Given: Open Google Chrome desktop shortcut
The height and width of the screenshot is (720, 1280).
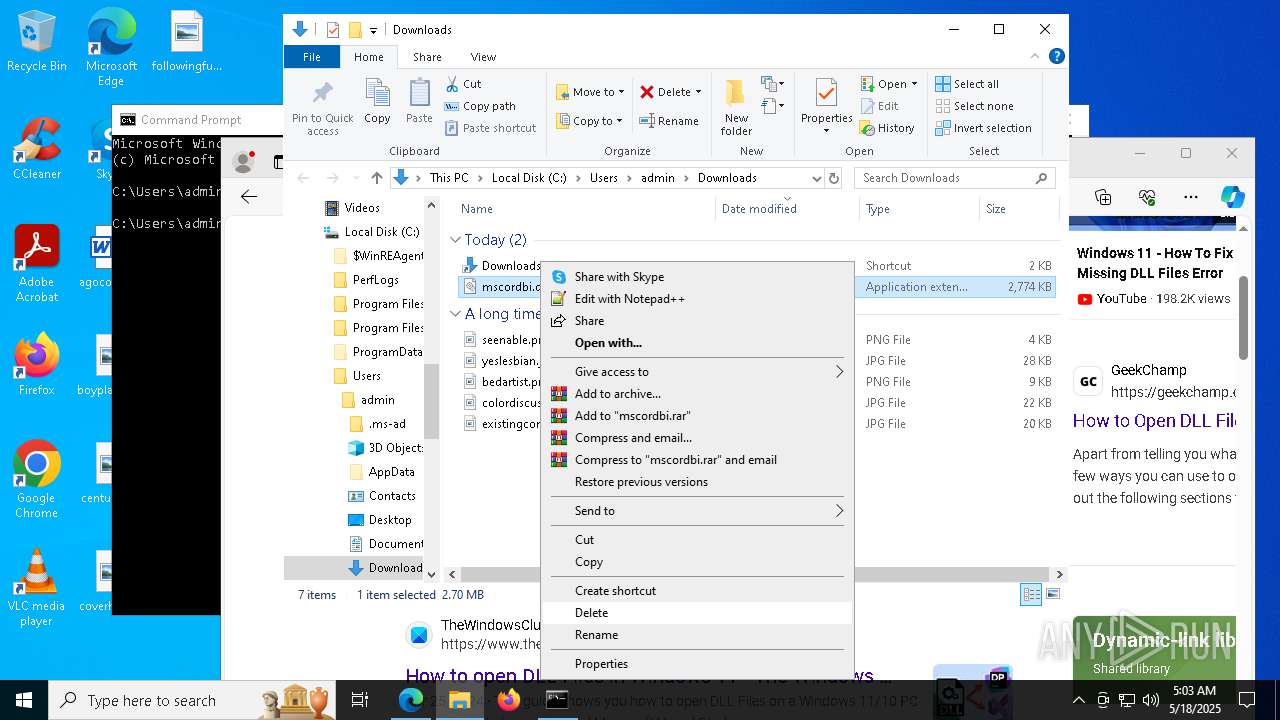Looking at the screenshot, I should (36, 480).
